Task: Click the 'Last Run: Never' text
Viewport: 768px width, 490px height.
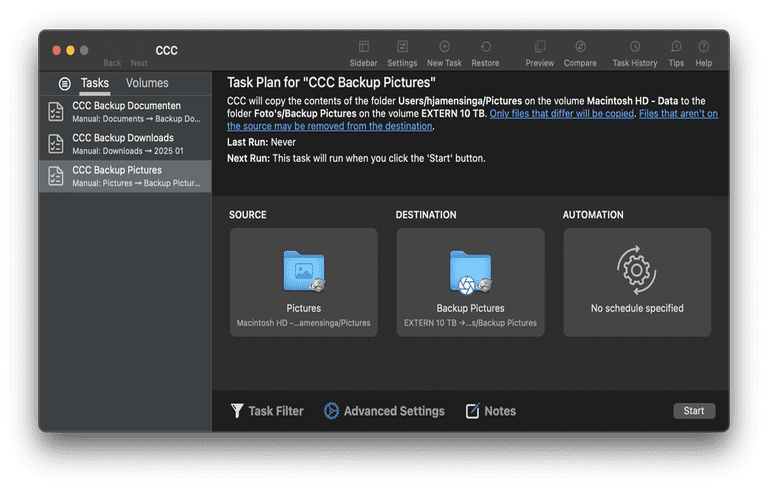Action: 261,142
